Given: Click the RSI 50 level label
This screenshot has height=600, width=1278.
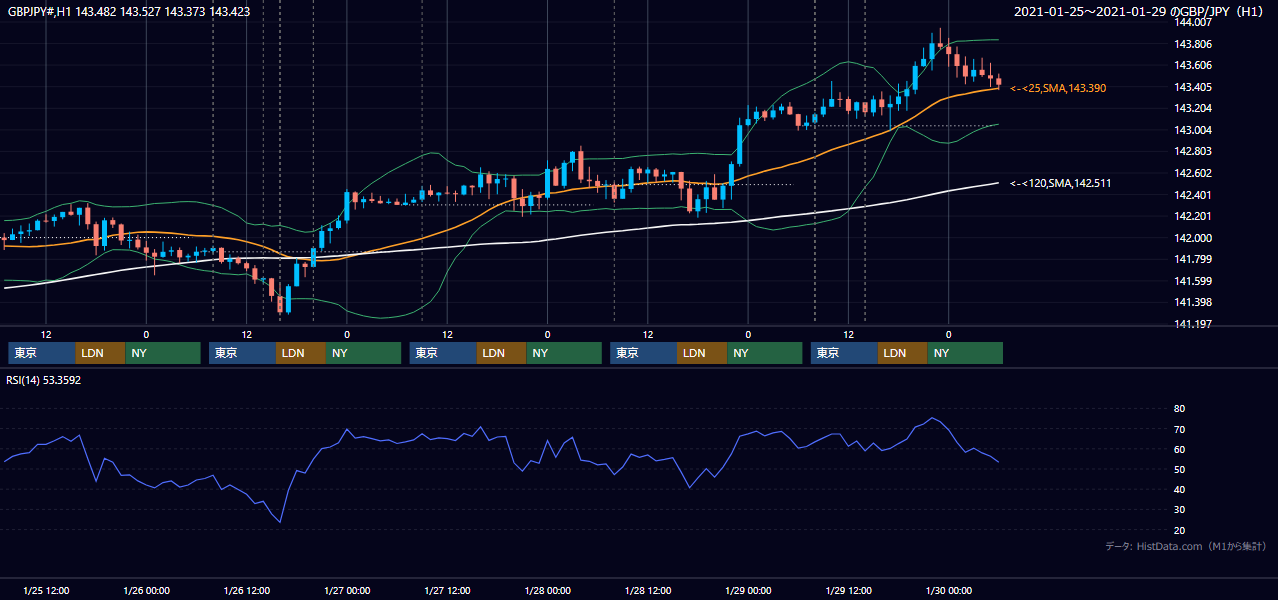Looking at the screenshot, I should click(1179, 469).
